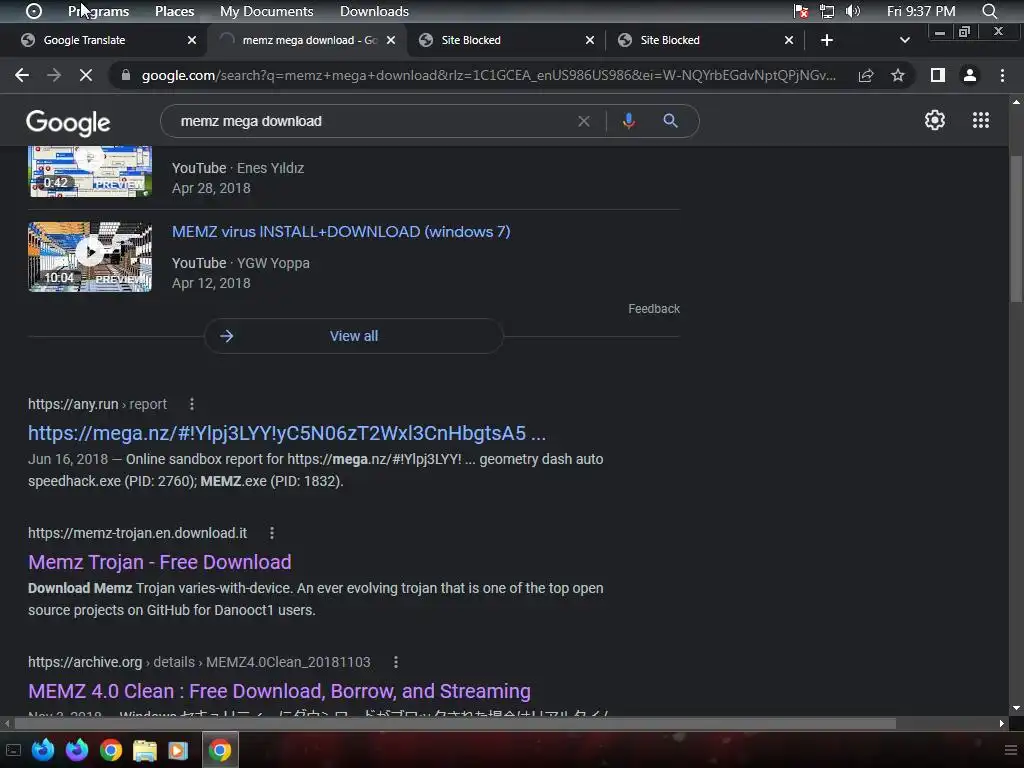Click the magnifier search button in search box
This screenshot has height=768, width=1024.
670,121
